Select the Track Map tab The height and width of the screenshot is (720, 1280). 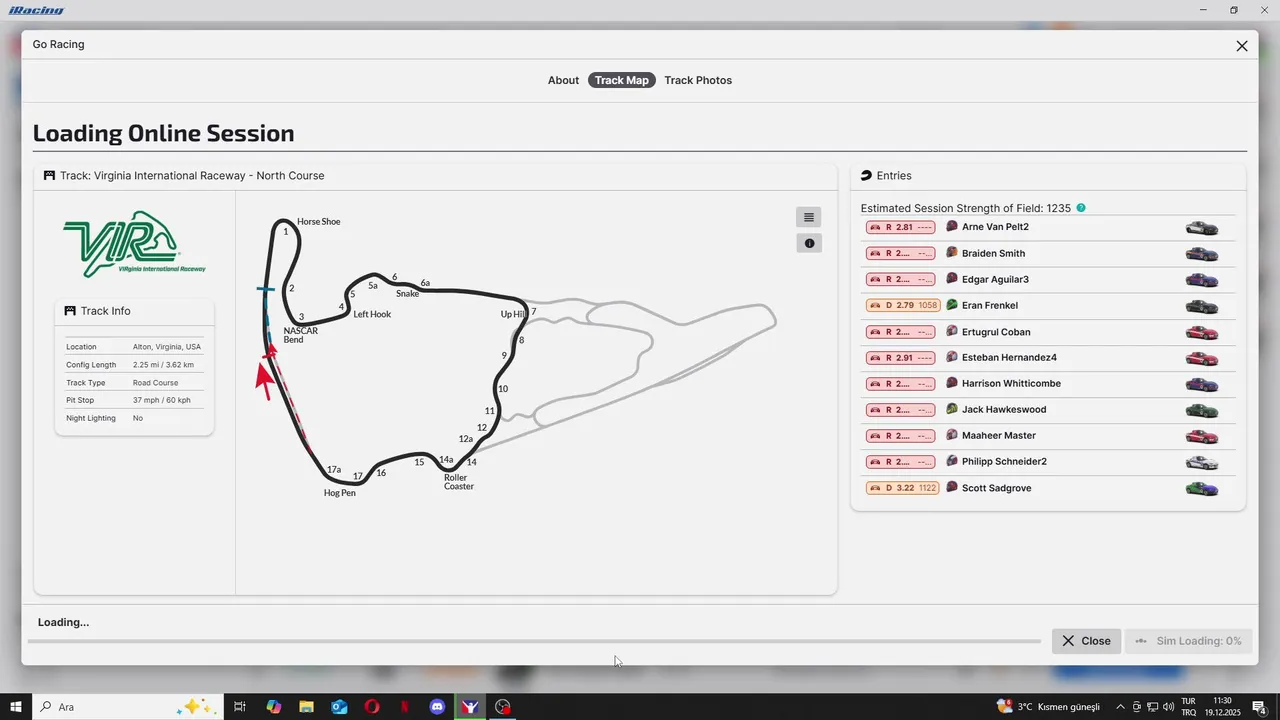point(622,80)
